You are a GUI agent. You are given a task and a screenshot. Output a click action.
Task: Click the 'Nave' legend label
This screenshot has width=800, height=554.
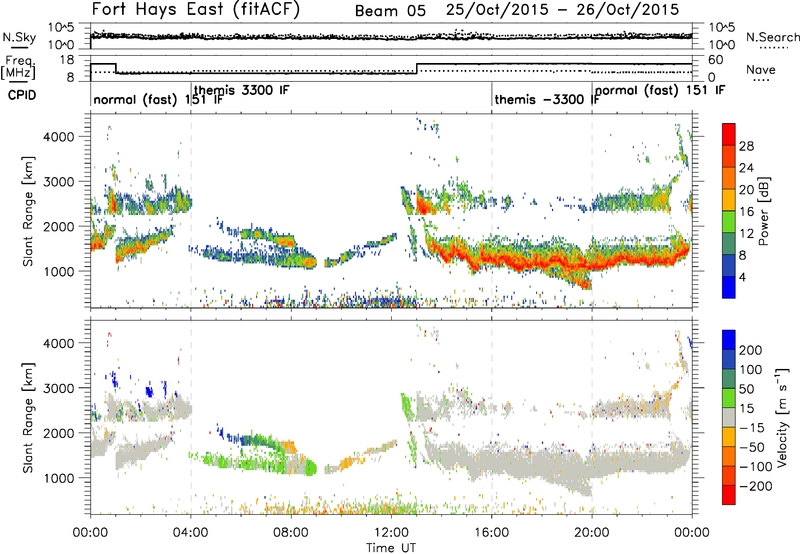[x=760, y=69]
